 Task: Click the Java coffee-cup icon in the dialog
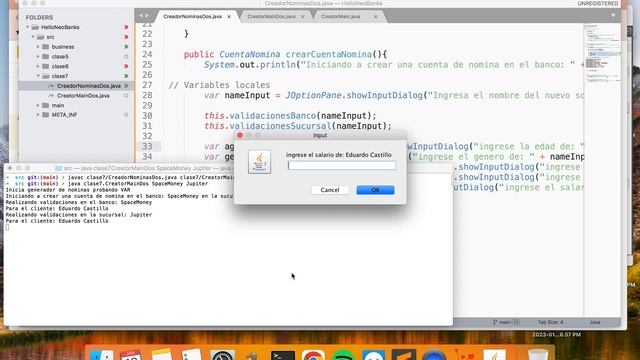click(x=259, y=162)
